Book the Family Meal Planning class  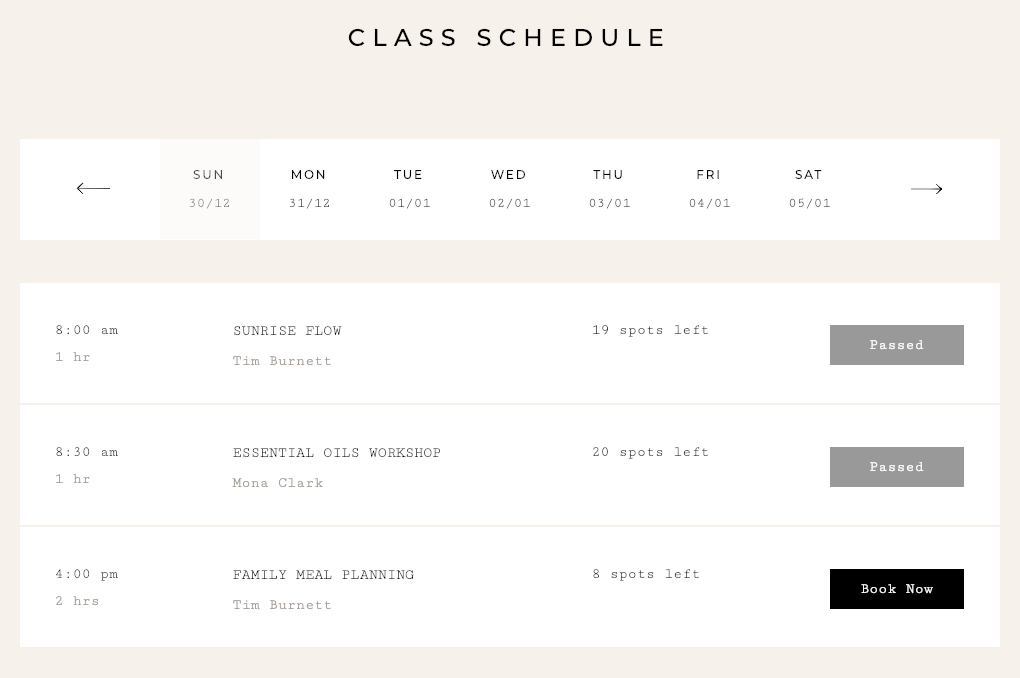896,589
